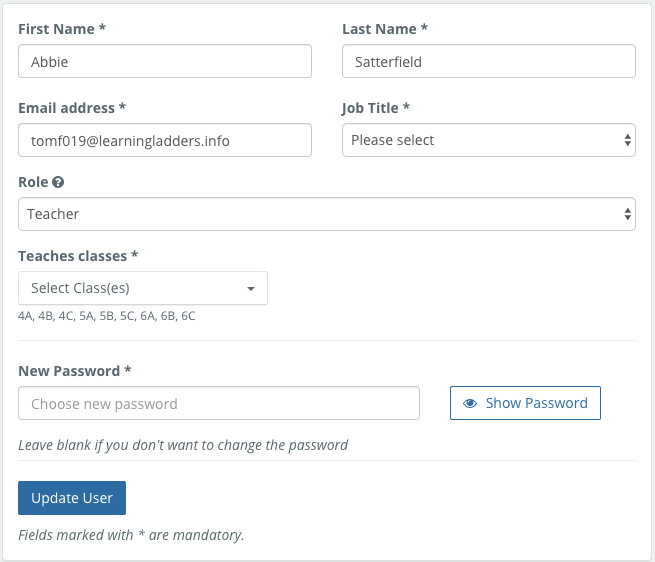Click the Job Title label
The height and width of the screenshot is (562, 655).
(x=376, y=107)
